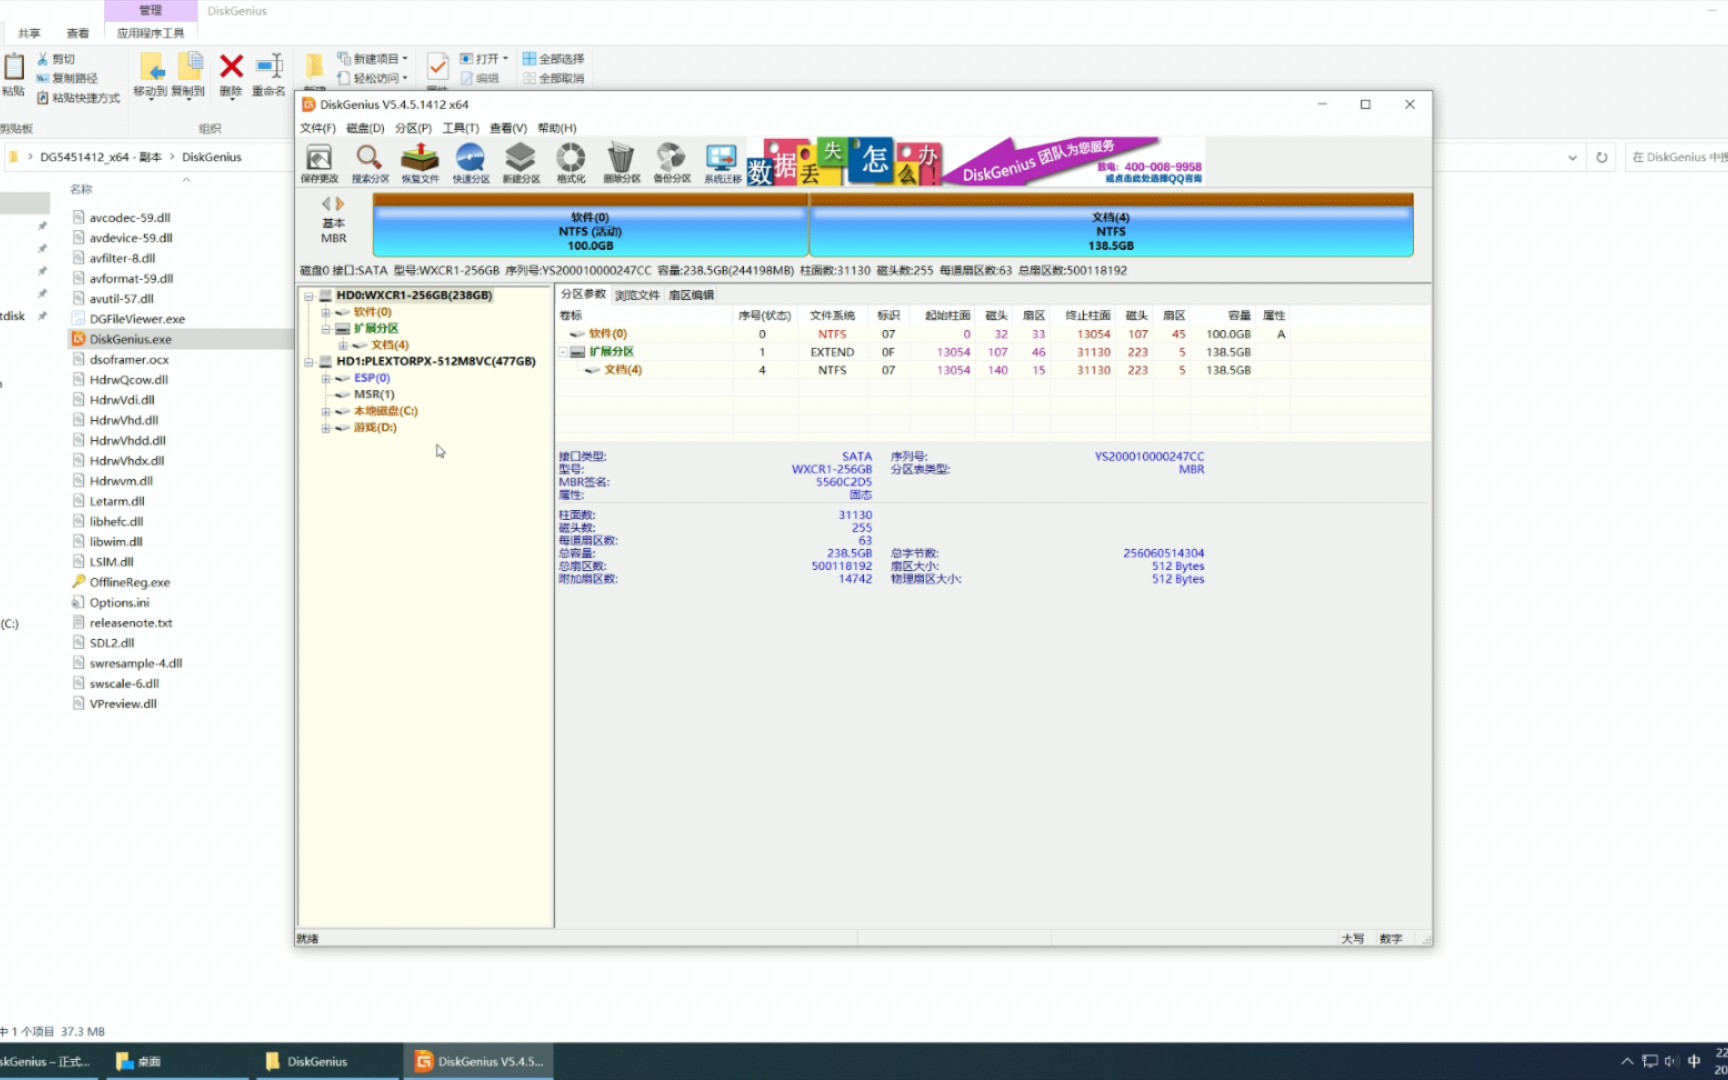The image size is (1728, 1080).
Task: Open the 查看(V) menu
Action: (508, 128)
